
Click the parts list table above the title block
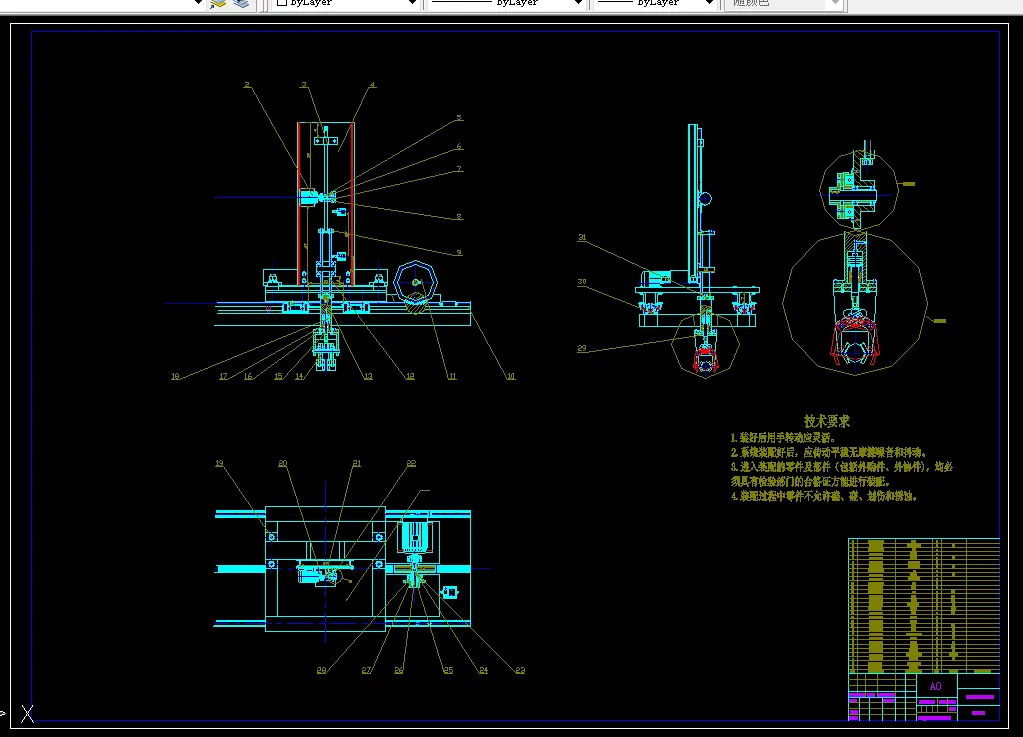click(x=924, y=605)
